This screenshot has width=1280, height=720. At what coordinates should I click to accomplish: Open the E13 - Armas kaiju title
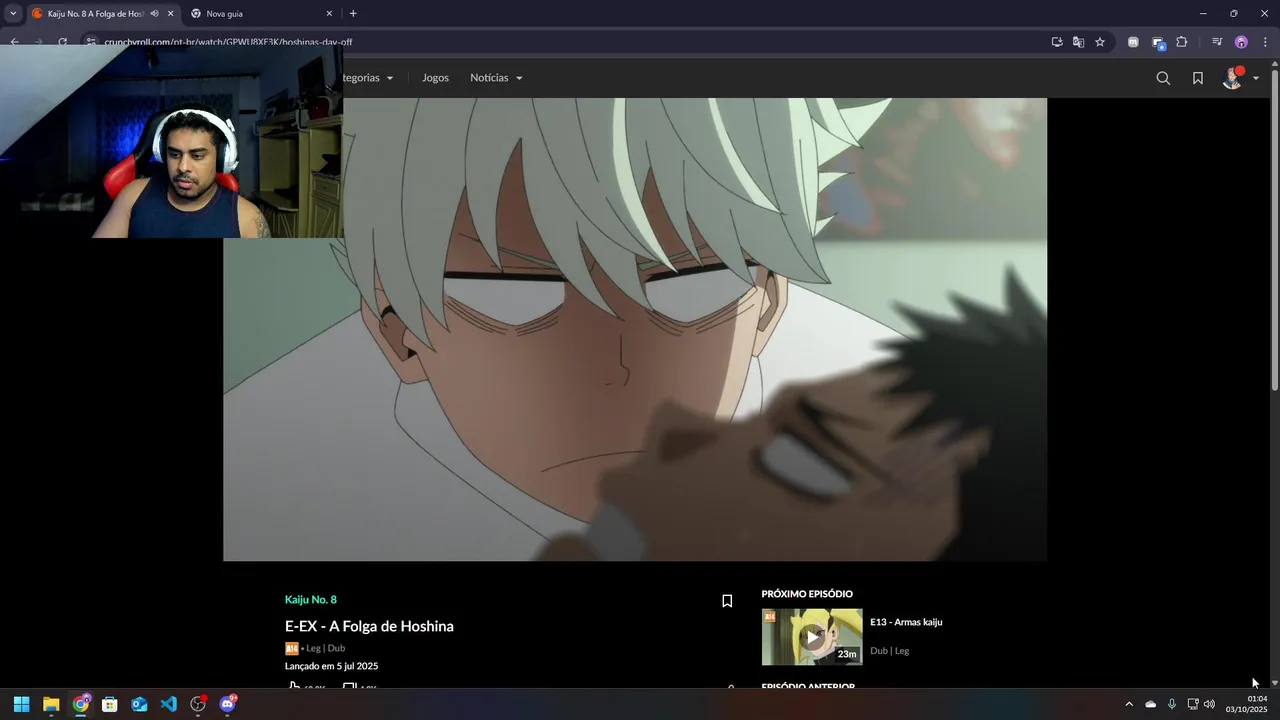click(x=906, y=622)
